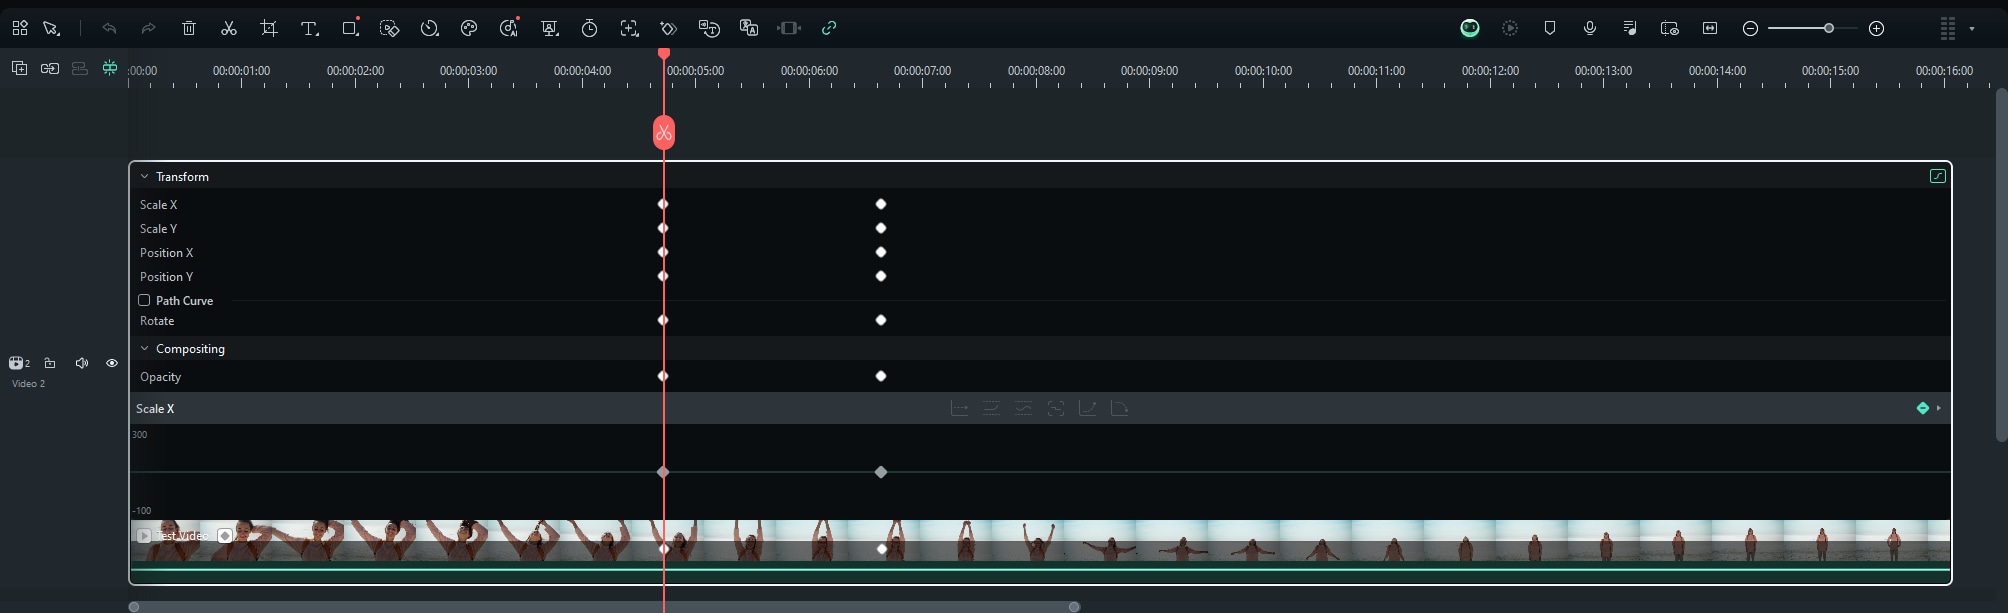
Task: Collapse the Compositing section
Action: coord(145,348)
